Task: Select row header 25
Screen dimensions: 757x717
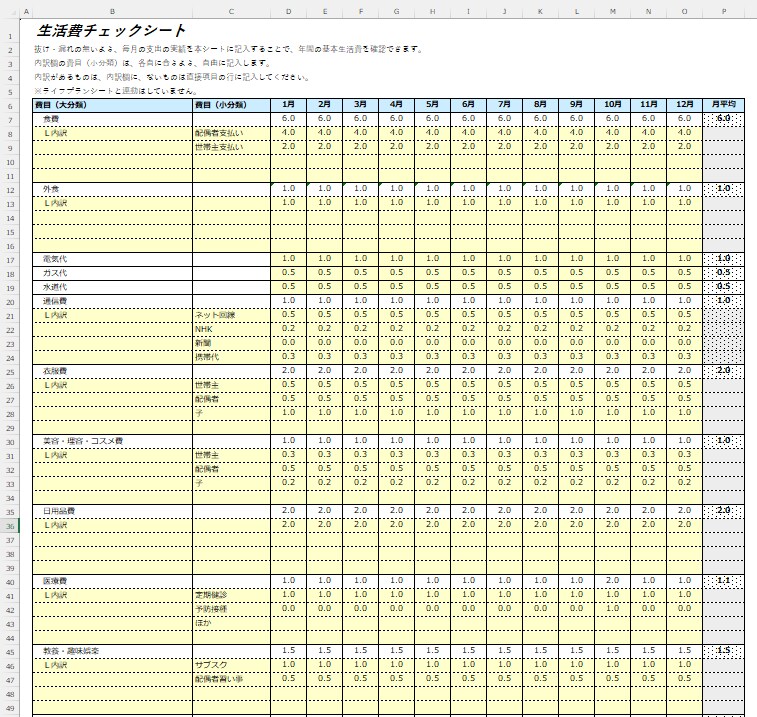Action: coord(10,373)
